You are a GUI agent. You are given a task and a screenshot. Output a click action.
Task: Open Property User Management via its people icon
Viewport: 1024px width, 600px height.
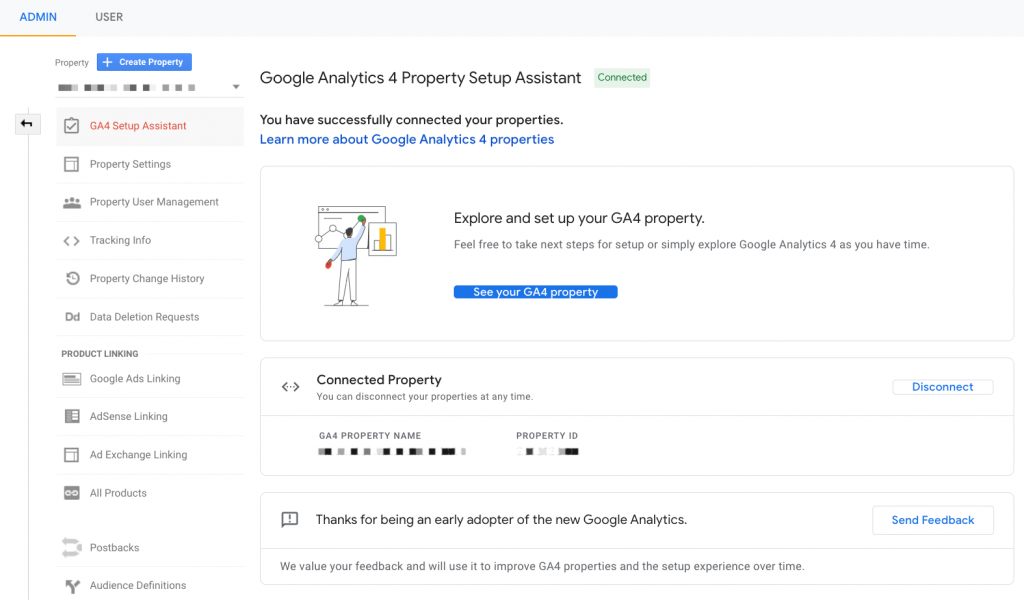(72, 202)
